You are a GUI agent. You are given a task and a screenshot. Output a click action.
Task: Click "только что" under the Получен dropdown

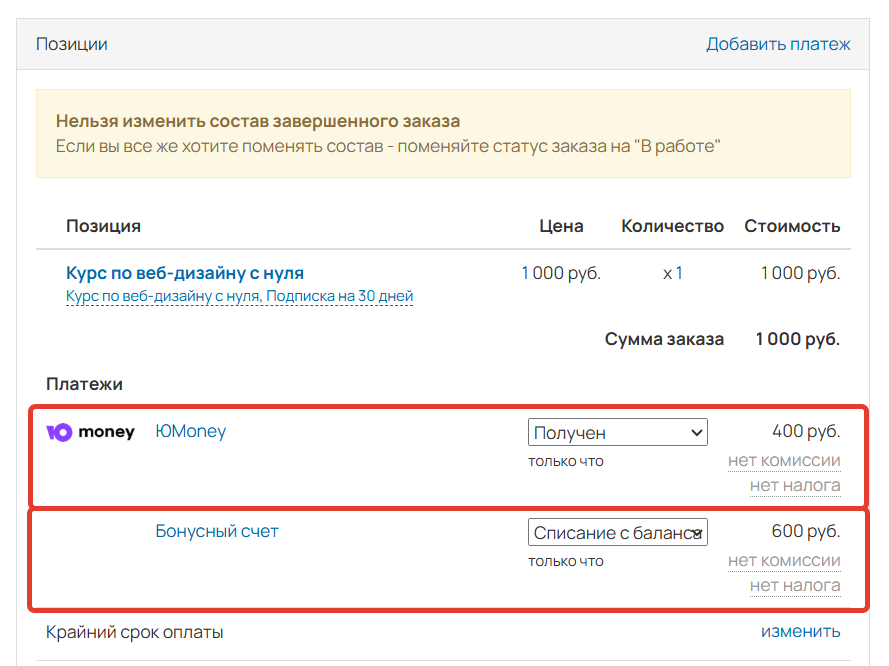(x=566, y=461)
